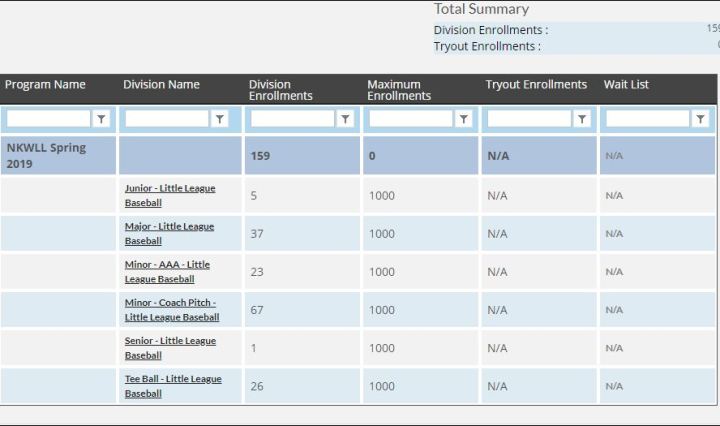This screenshot has height=426, width=720.
Task: Click the Program Name filter icon
Action: (102, 119)
